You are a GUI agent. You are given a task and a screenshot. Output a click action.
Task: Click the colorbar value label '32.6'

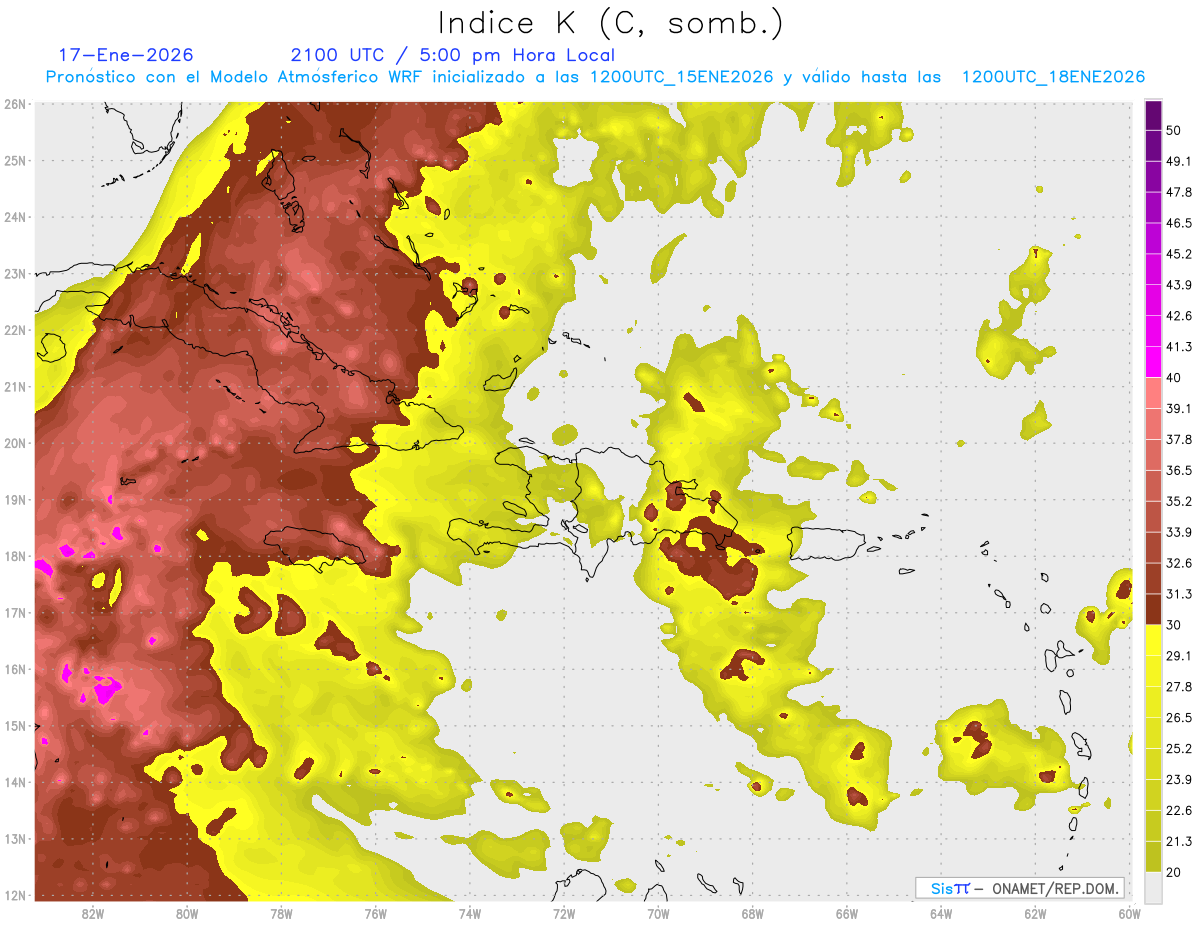[x=1178, y=563]
